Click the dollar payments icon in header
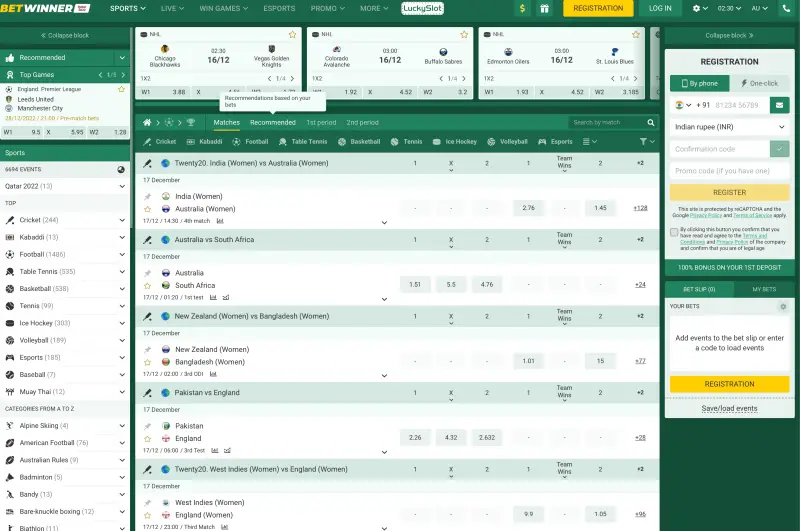The width and height of the screenshot is (800, 531). 522,9
